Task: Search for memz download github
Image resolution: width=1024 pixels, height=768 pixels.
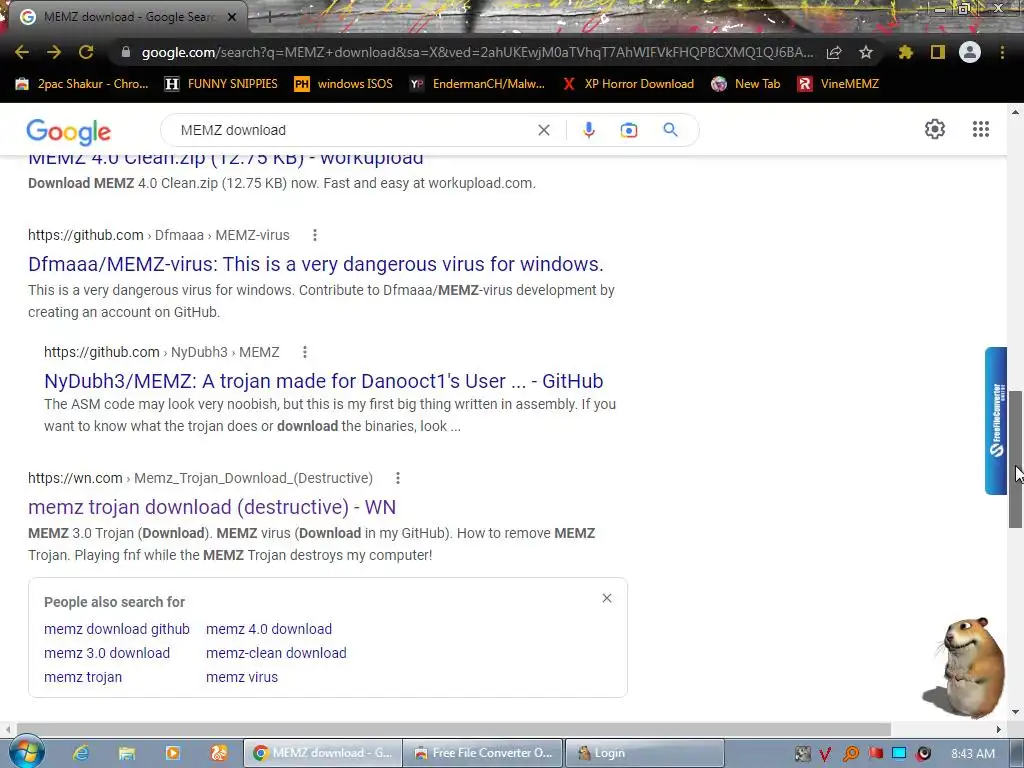Action: point(117,629)
